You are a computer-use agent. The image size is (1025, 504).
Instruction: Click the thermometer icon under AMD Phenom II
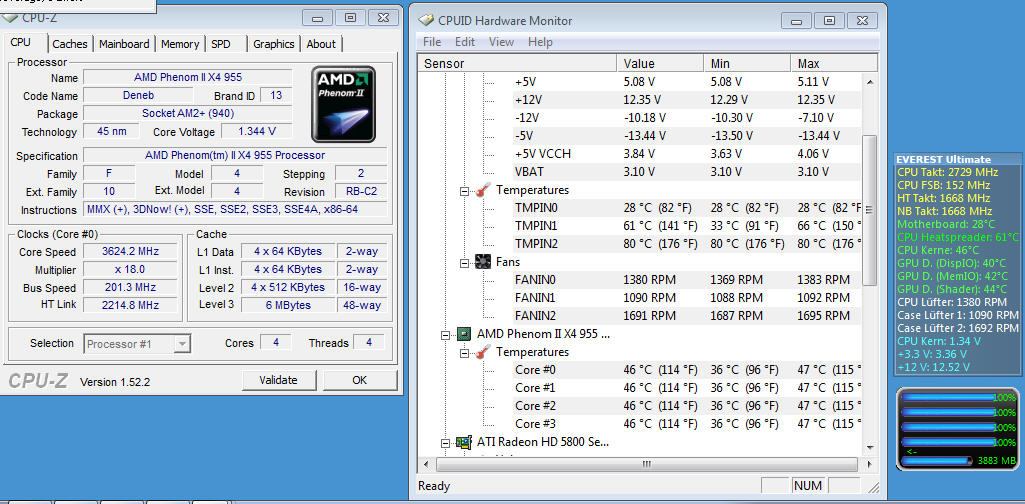coord(483,352)
